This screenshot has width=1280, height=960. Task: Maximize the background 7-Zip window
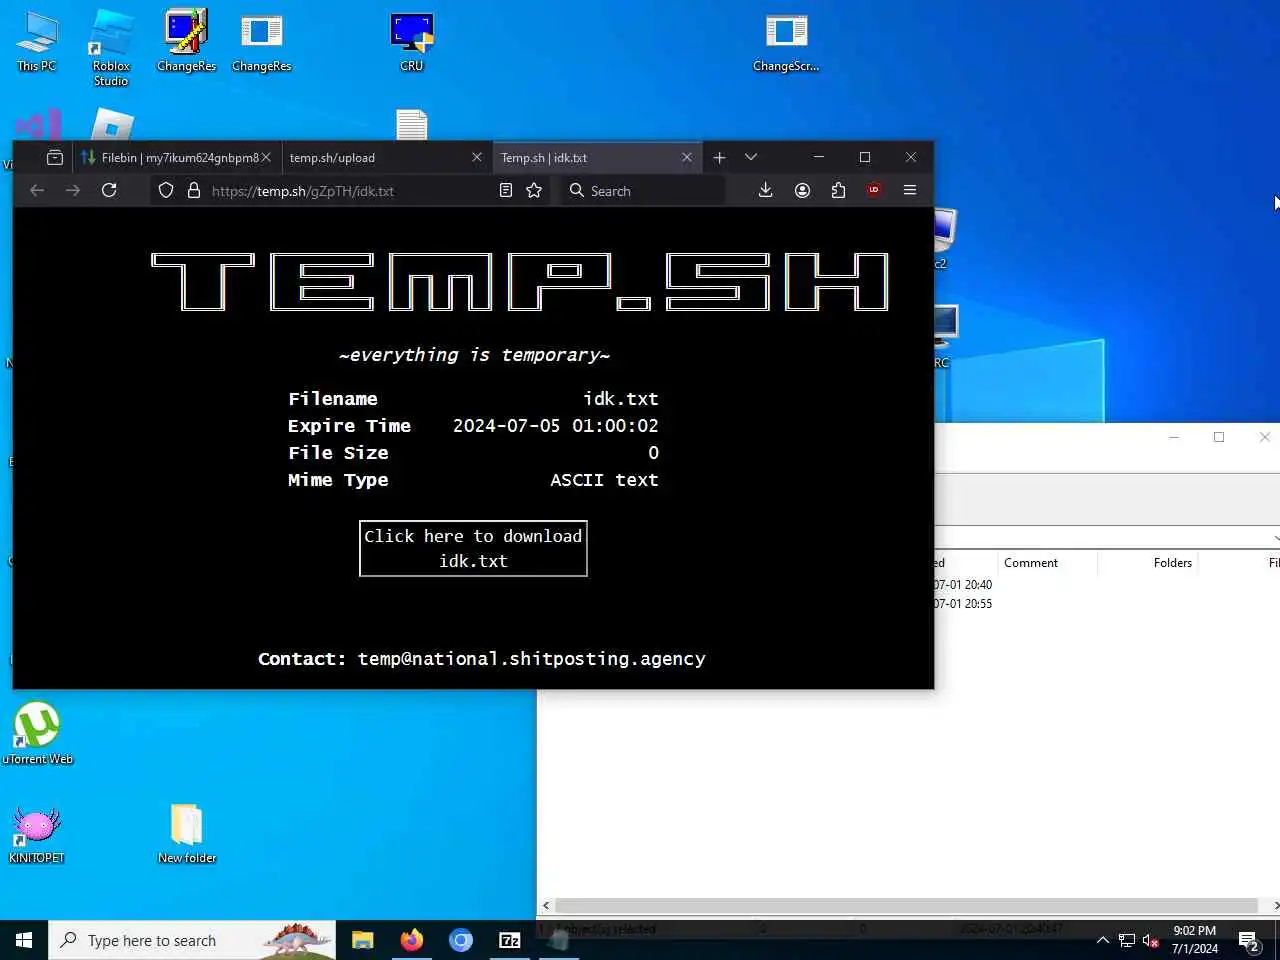(x=1219, y=437)
